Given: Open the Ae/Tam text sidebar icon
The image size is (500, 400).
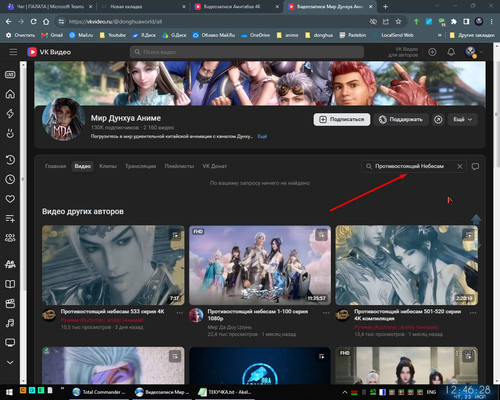Looking at the screenshot, I should pos(10,264).
